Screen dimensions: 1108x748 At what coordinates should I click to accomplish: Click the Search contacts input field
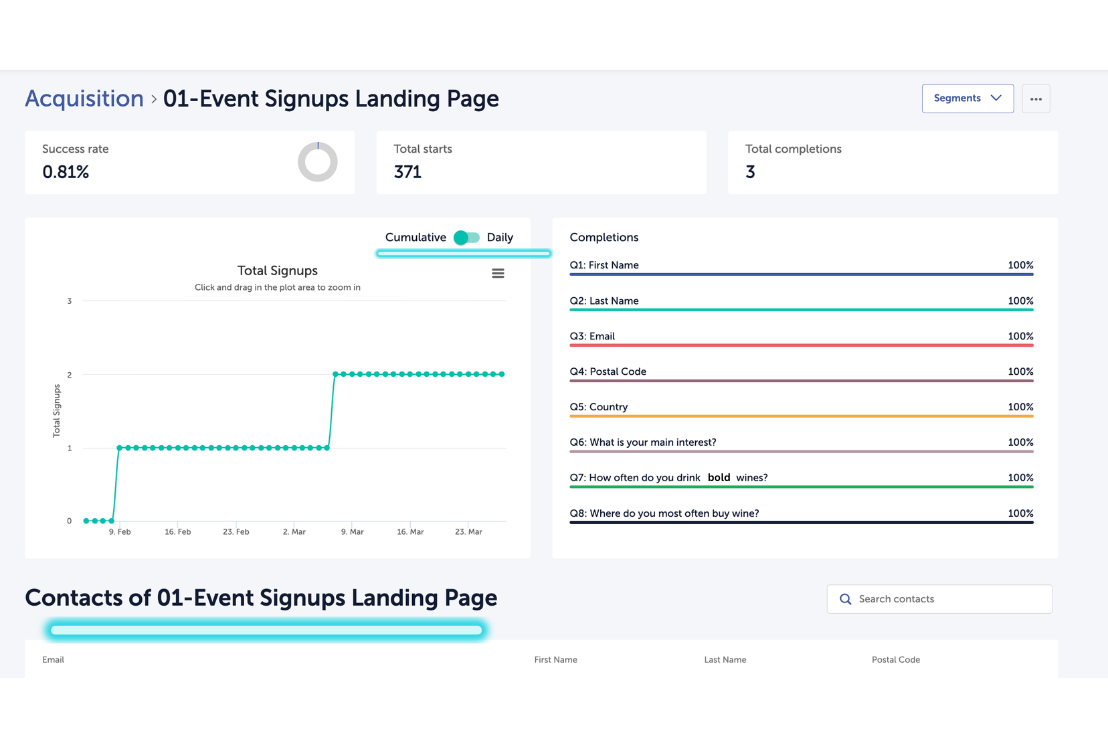point(939,599)
